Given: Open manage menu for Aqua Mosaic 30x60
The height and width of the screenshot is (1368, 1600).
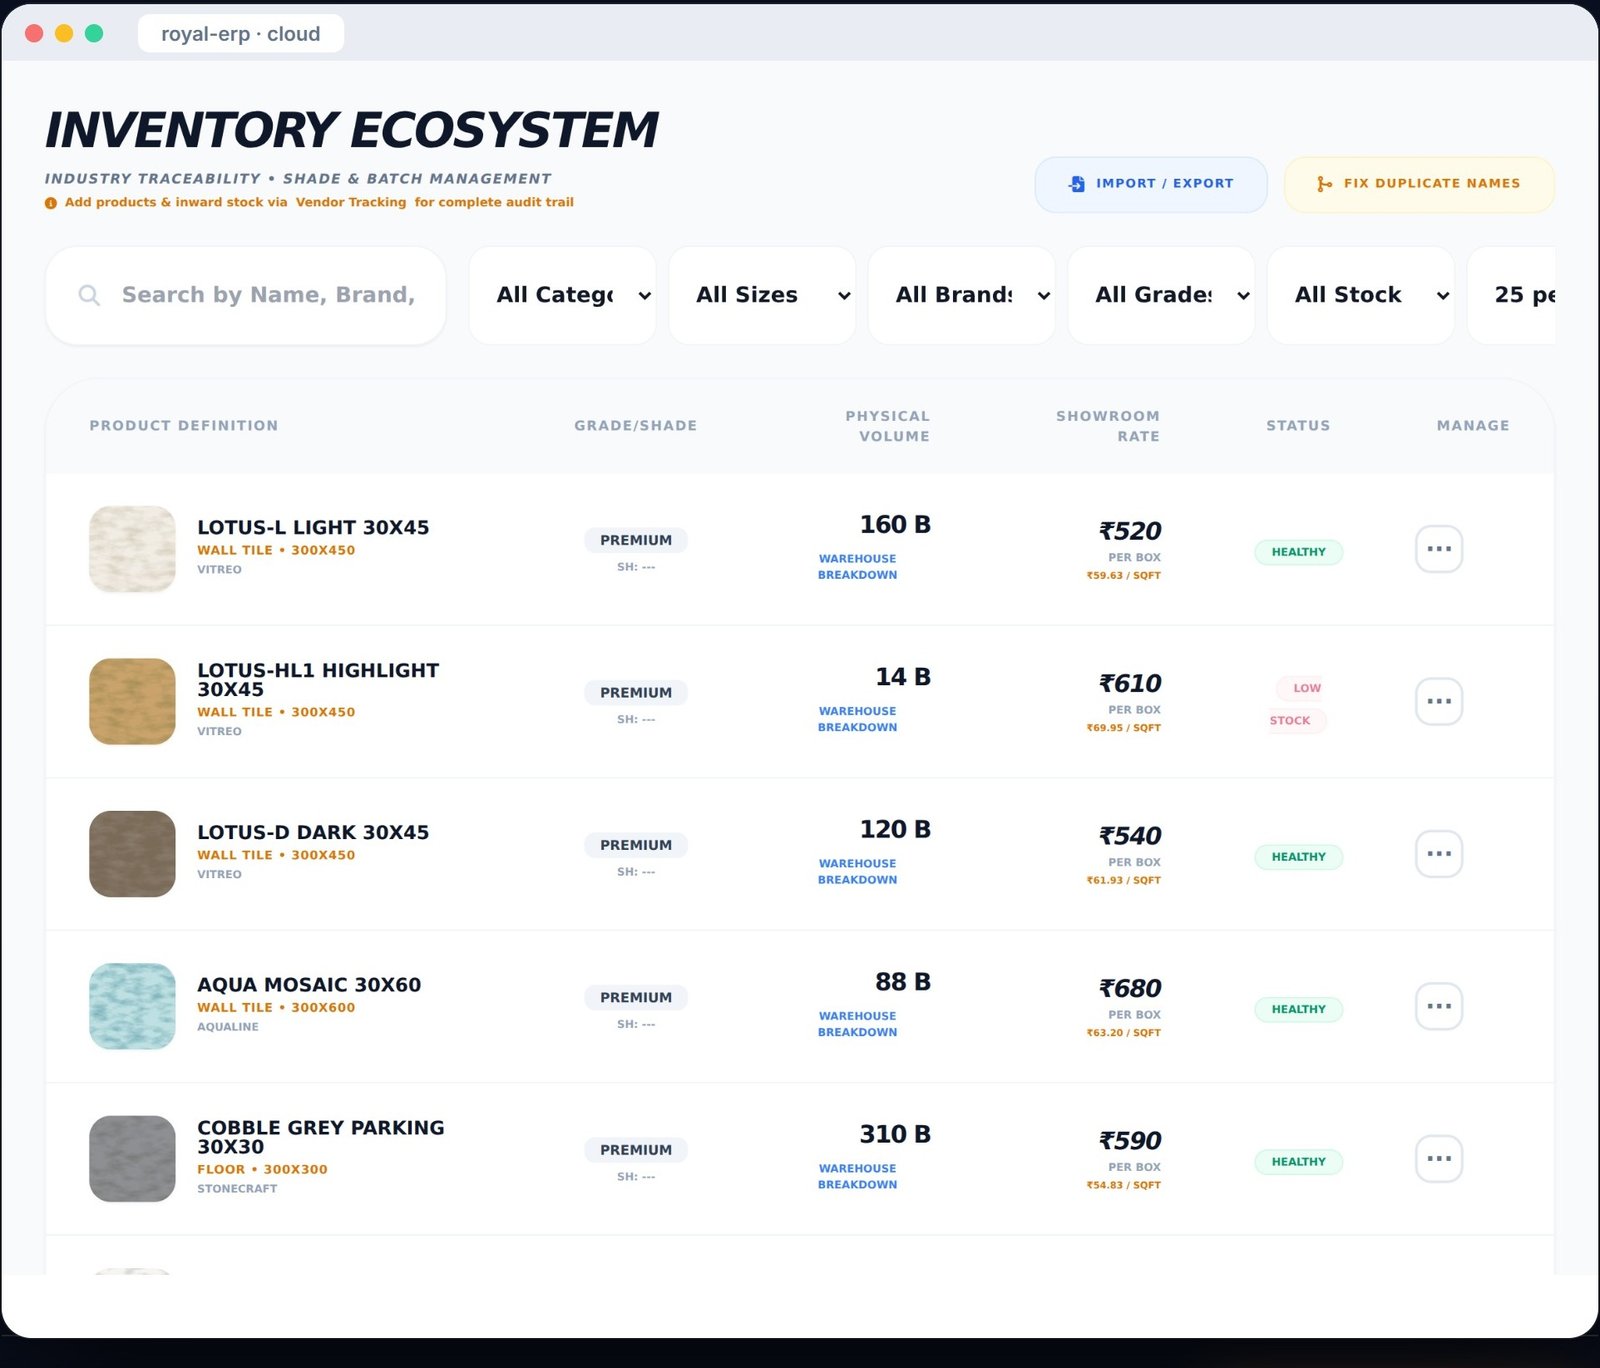Looking at the screenshot, I should (x=1439, y=1006).
